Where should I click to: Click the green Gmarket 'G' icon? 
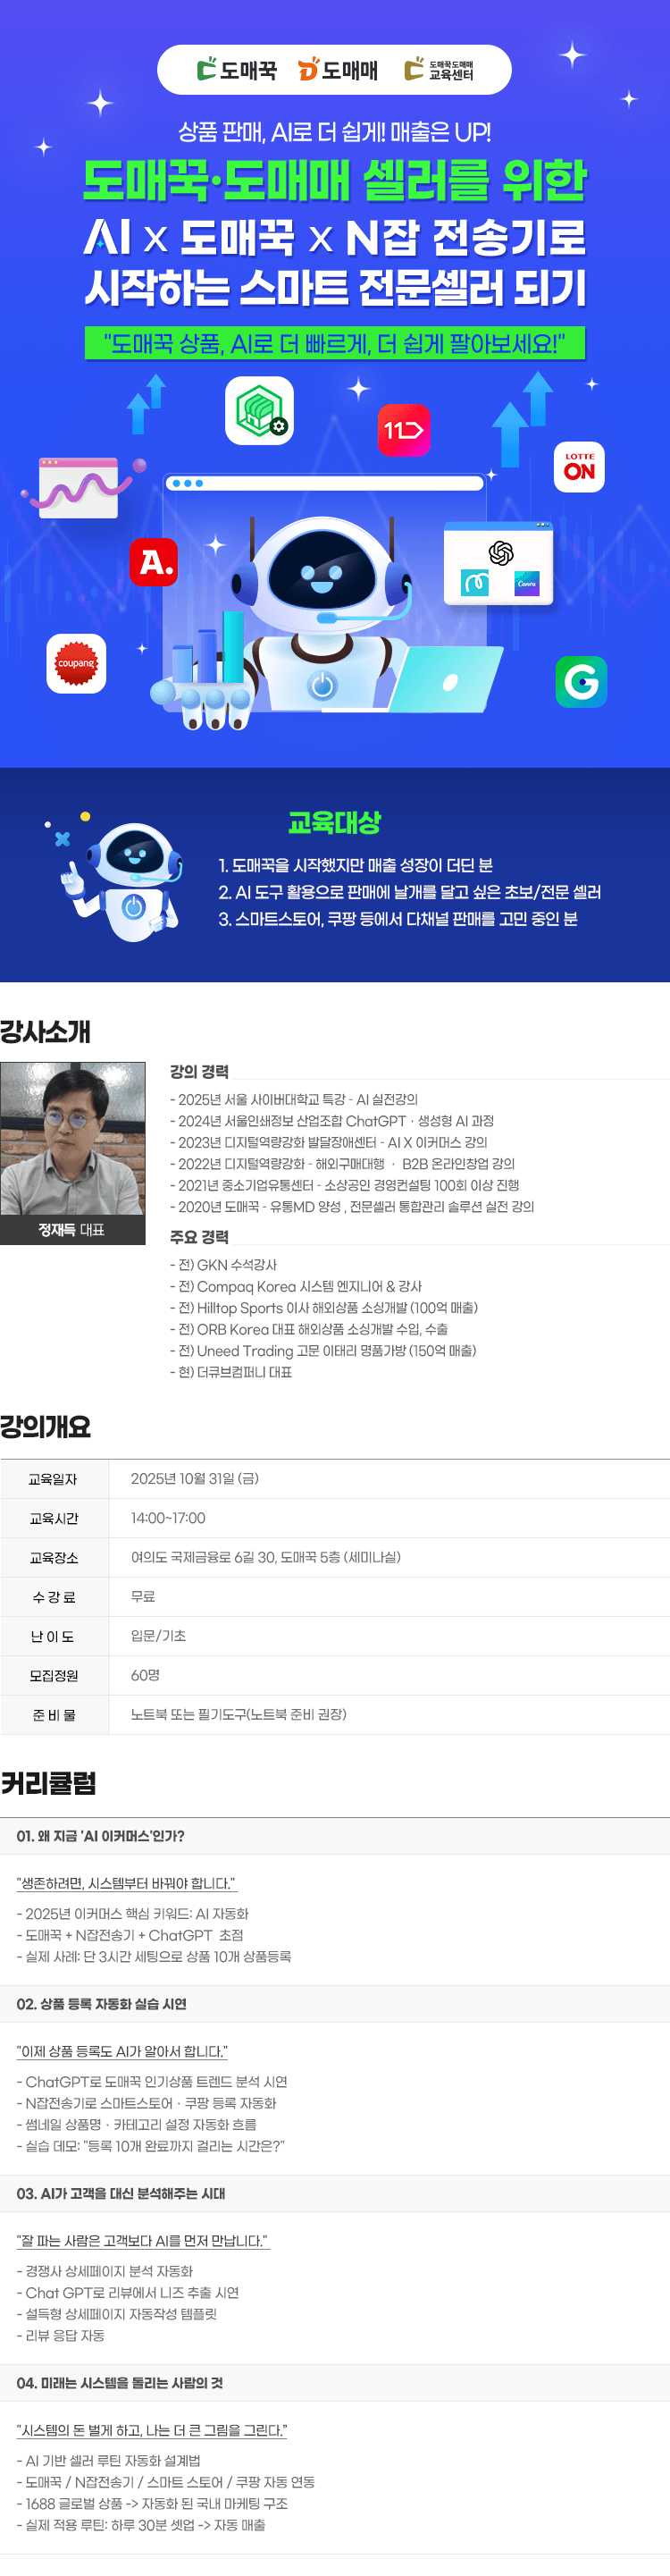581,682
